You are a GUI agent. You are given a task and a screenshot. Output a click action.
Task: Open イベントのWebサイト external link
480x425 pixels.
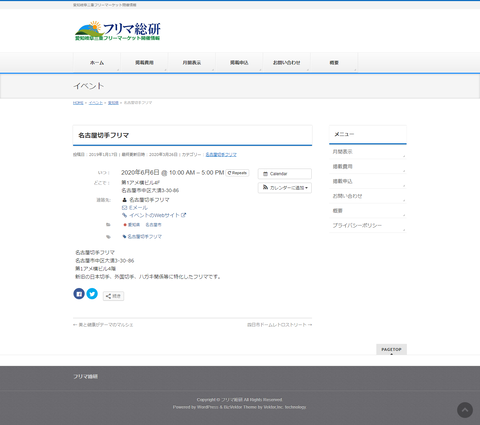[x=154, y=215]
